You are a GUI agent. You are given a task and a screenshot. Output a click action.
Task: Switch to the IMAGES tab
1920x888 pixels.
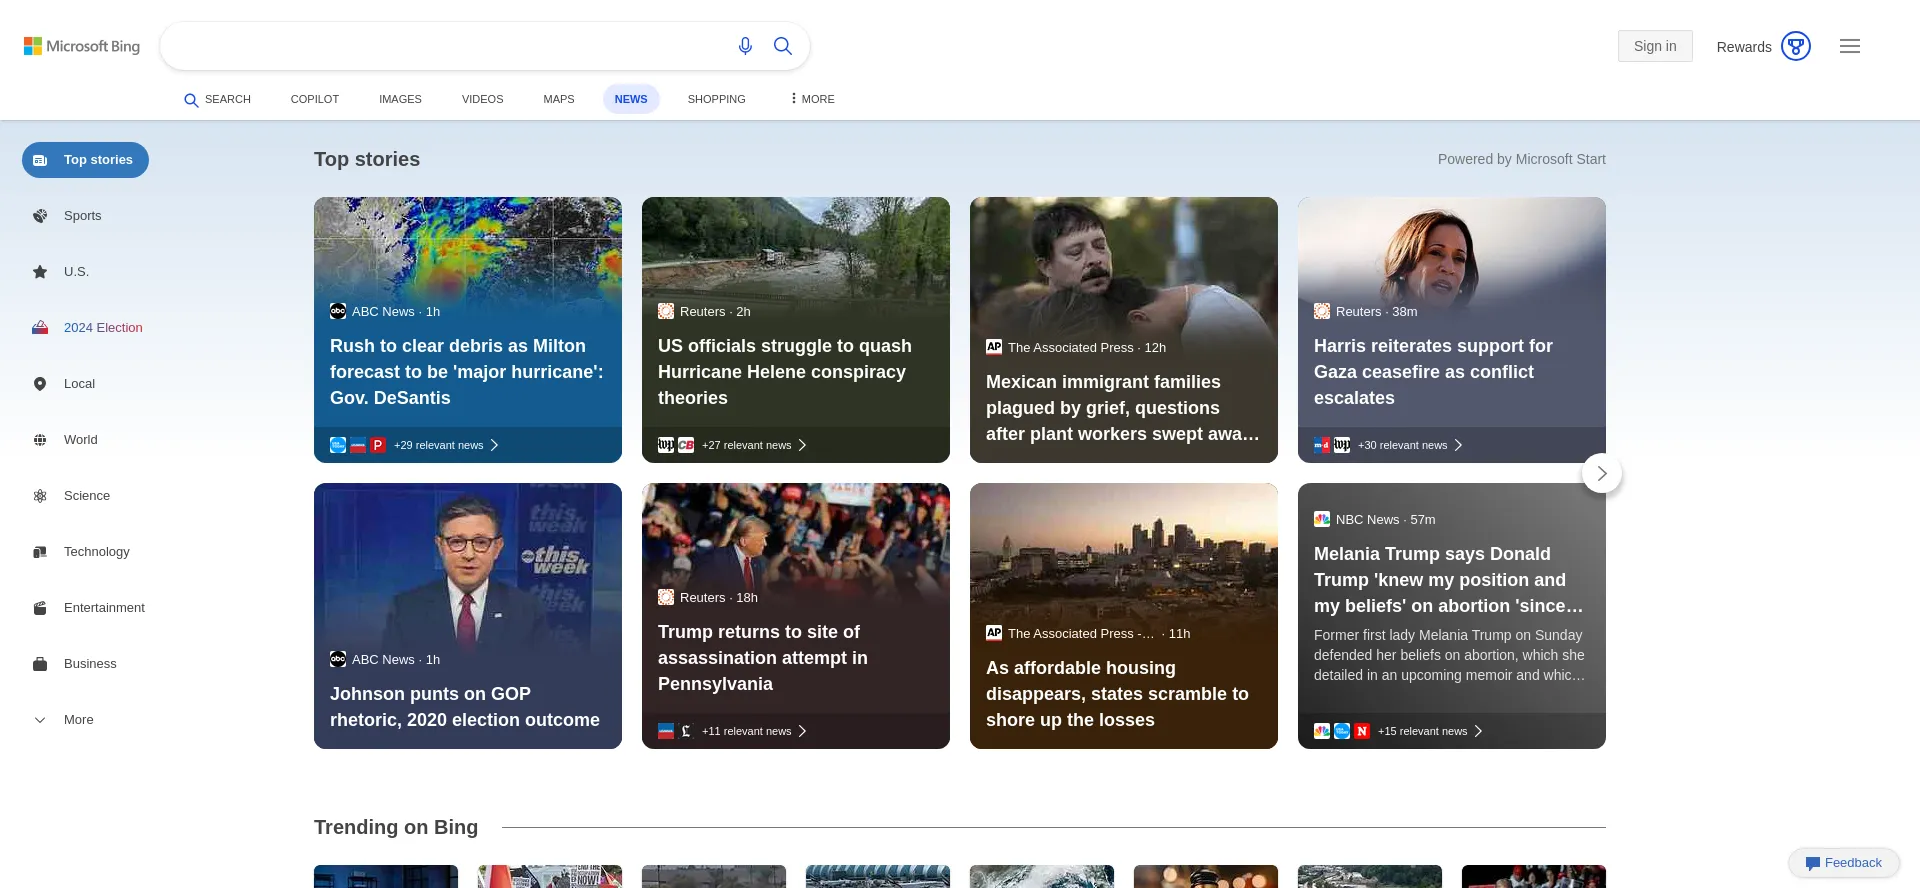(x=400, y=99)
